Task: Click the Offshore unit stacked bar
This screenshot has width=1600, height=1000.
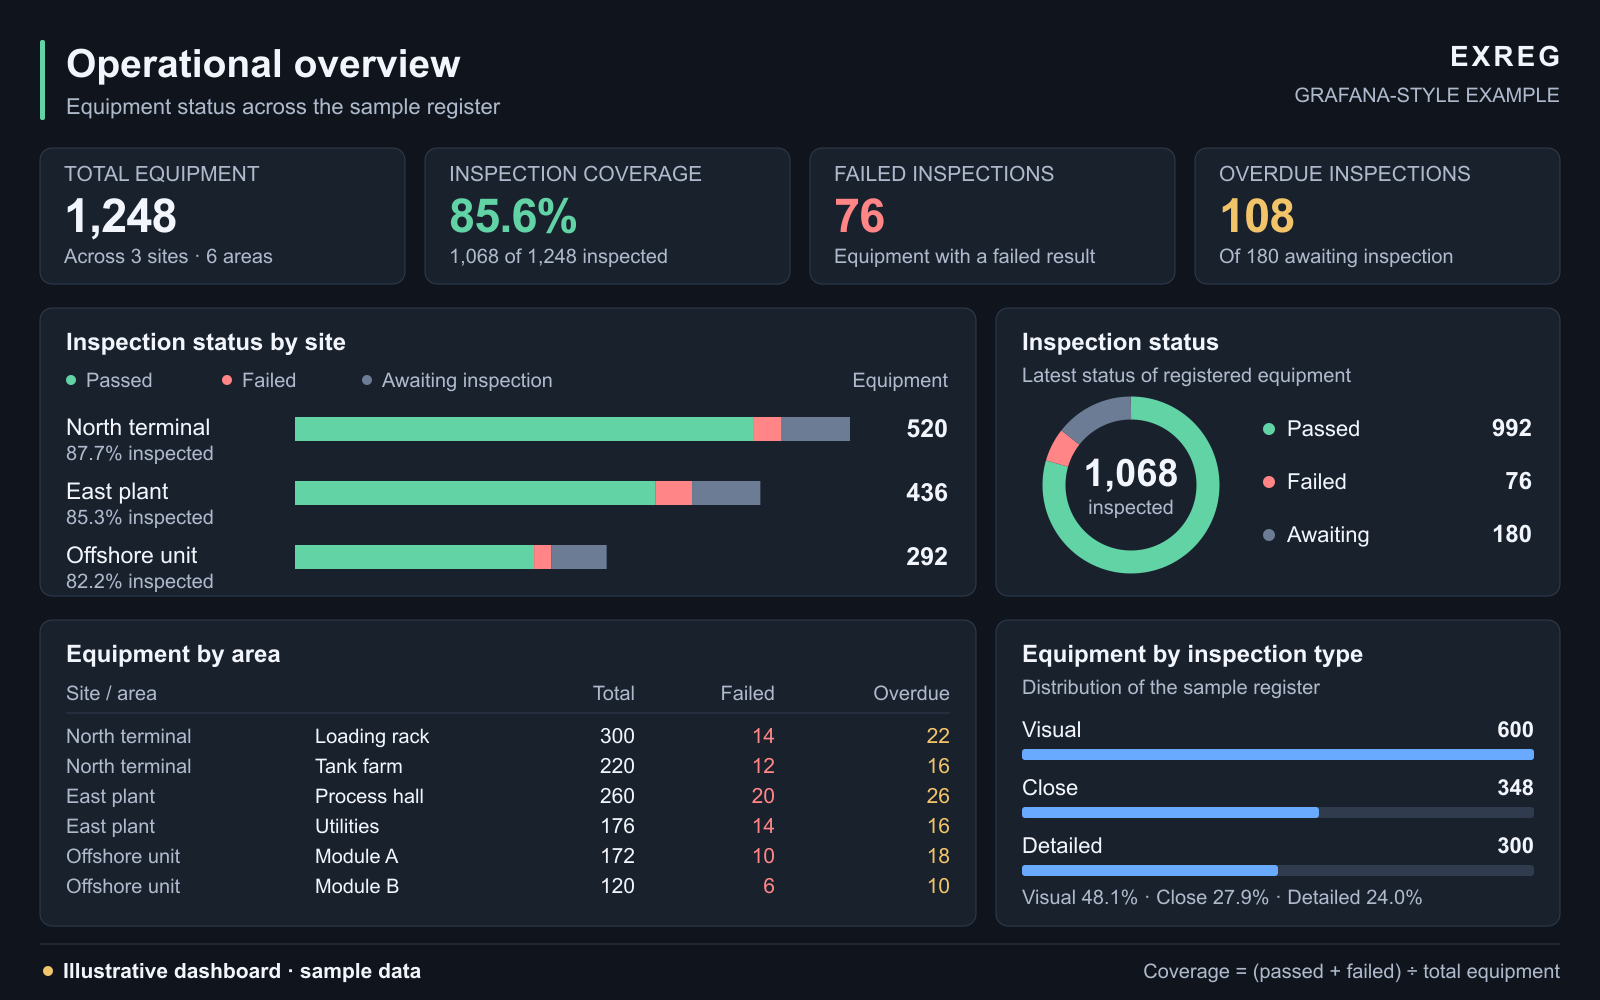Action: coord(451,557)
